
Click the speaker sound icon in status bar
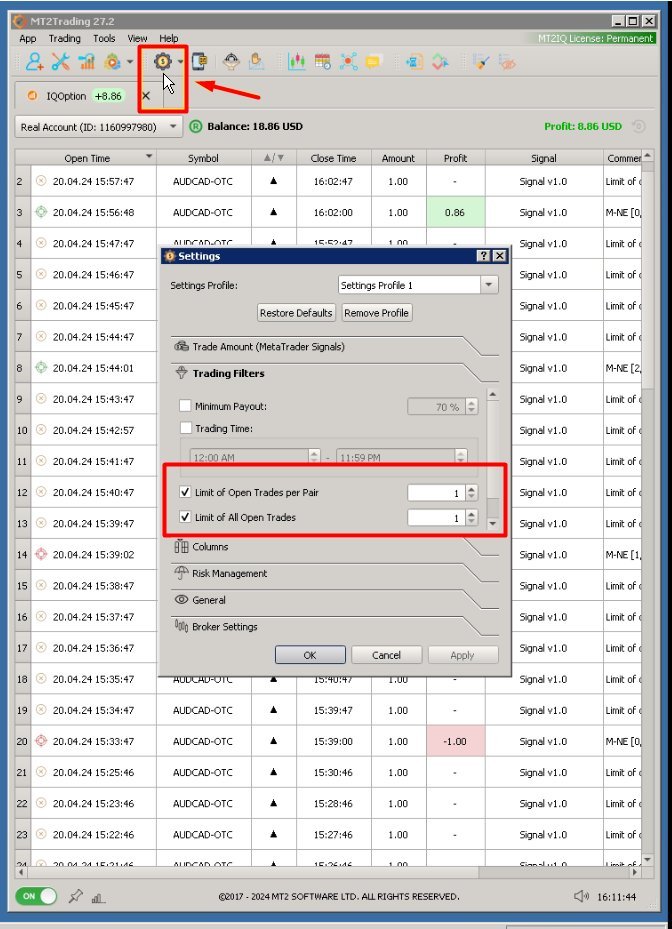[x=580, y=897]
